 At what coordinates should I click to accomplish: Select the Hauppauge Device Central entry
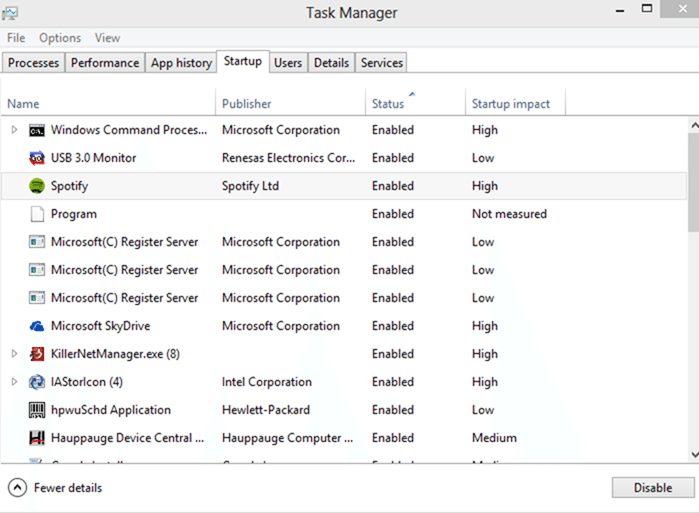[127, 438]
